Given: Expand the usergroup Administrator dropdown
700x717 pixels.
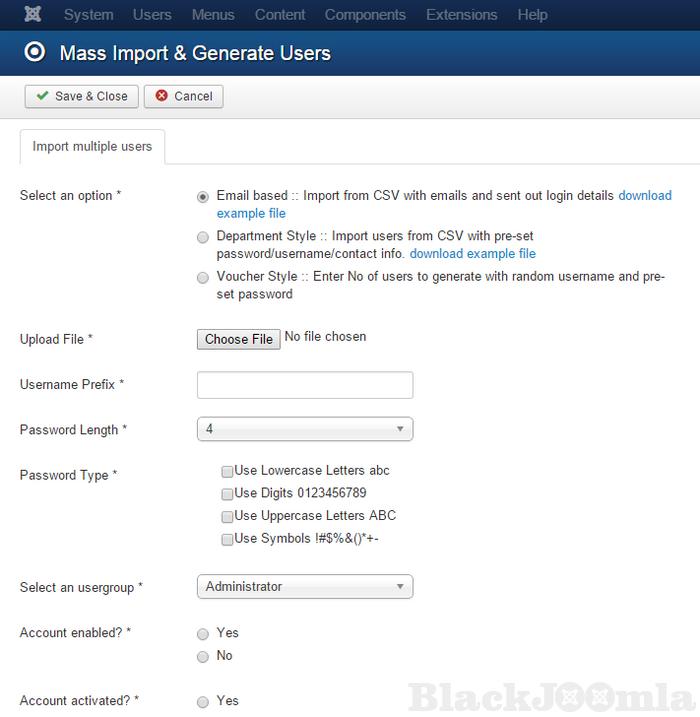Looking at the screenshot, I should click(x=305, y=587).
